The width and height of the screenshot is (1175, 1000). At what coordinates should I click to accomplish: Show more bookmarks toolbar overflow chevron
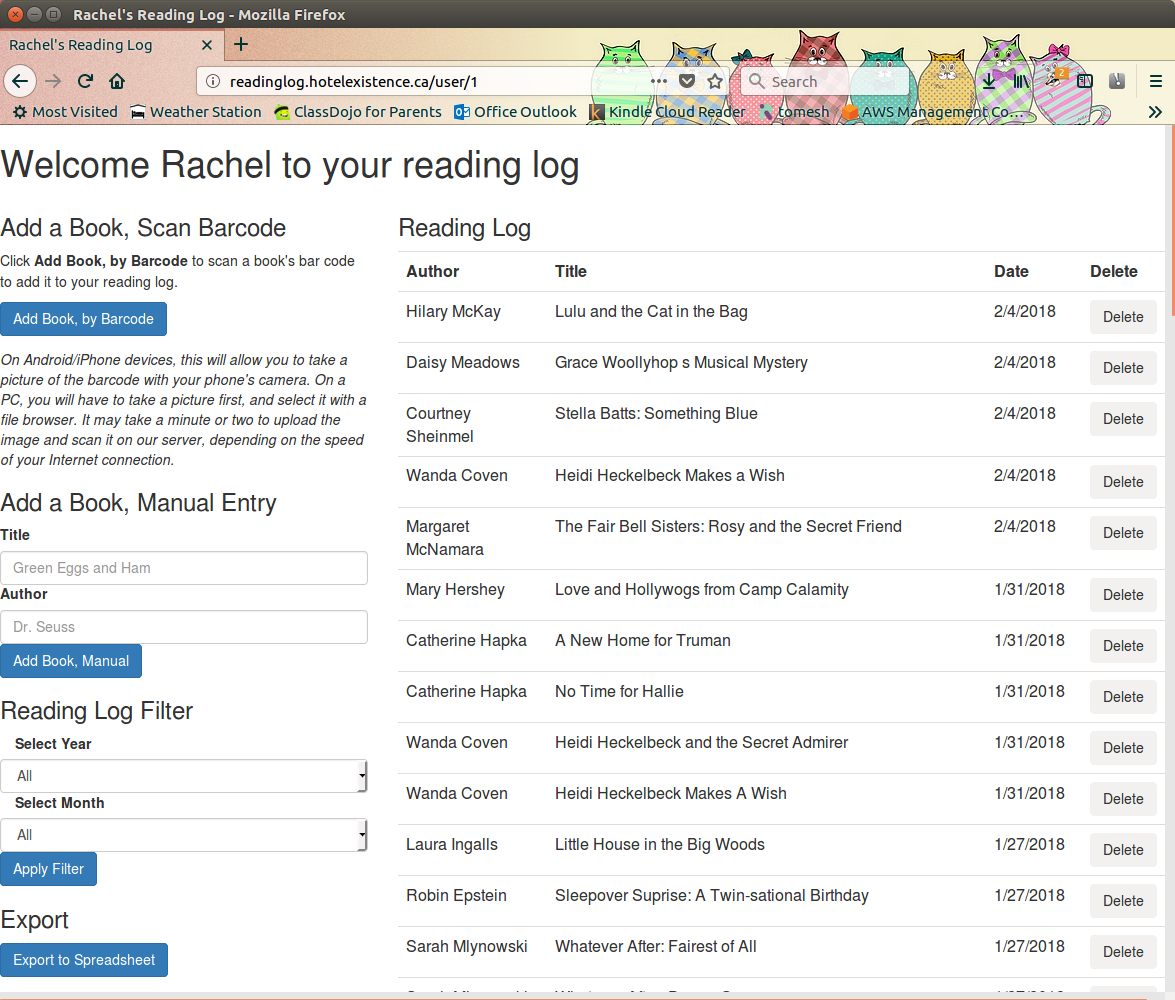point(1155,112)
